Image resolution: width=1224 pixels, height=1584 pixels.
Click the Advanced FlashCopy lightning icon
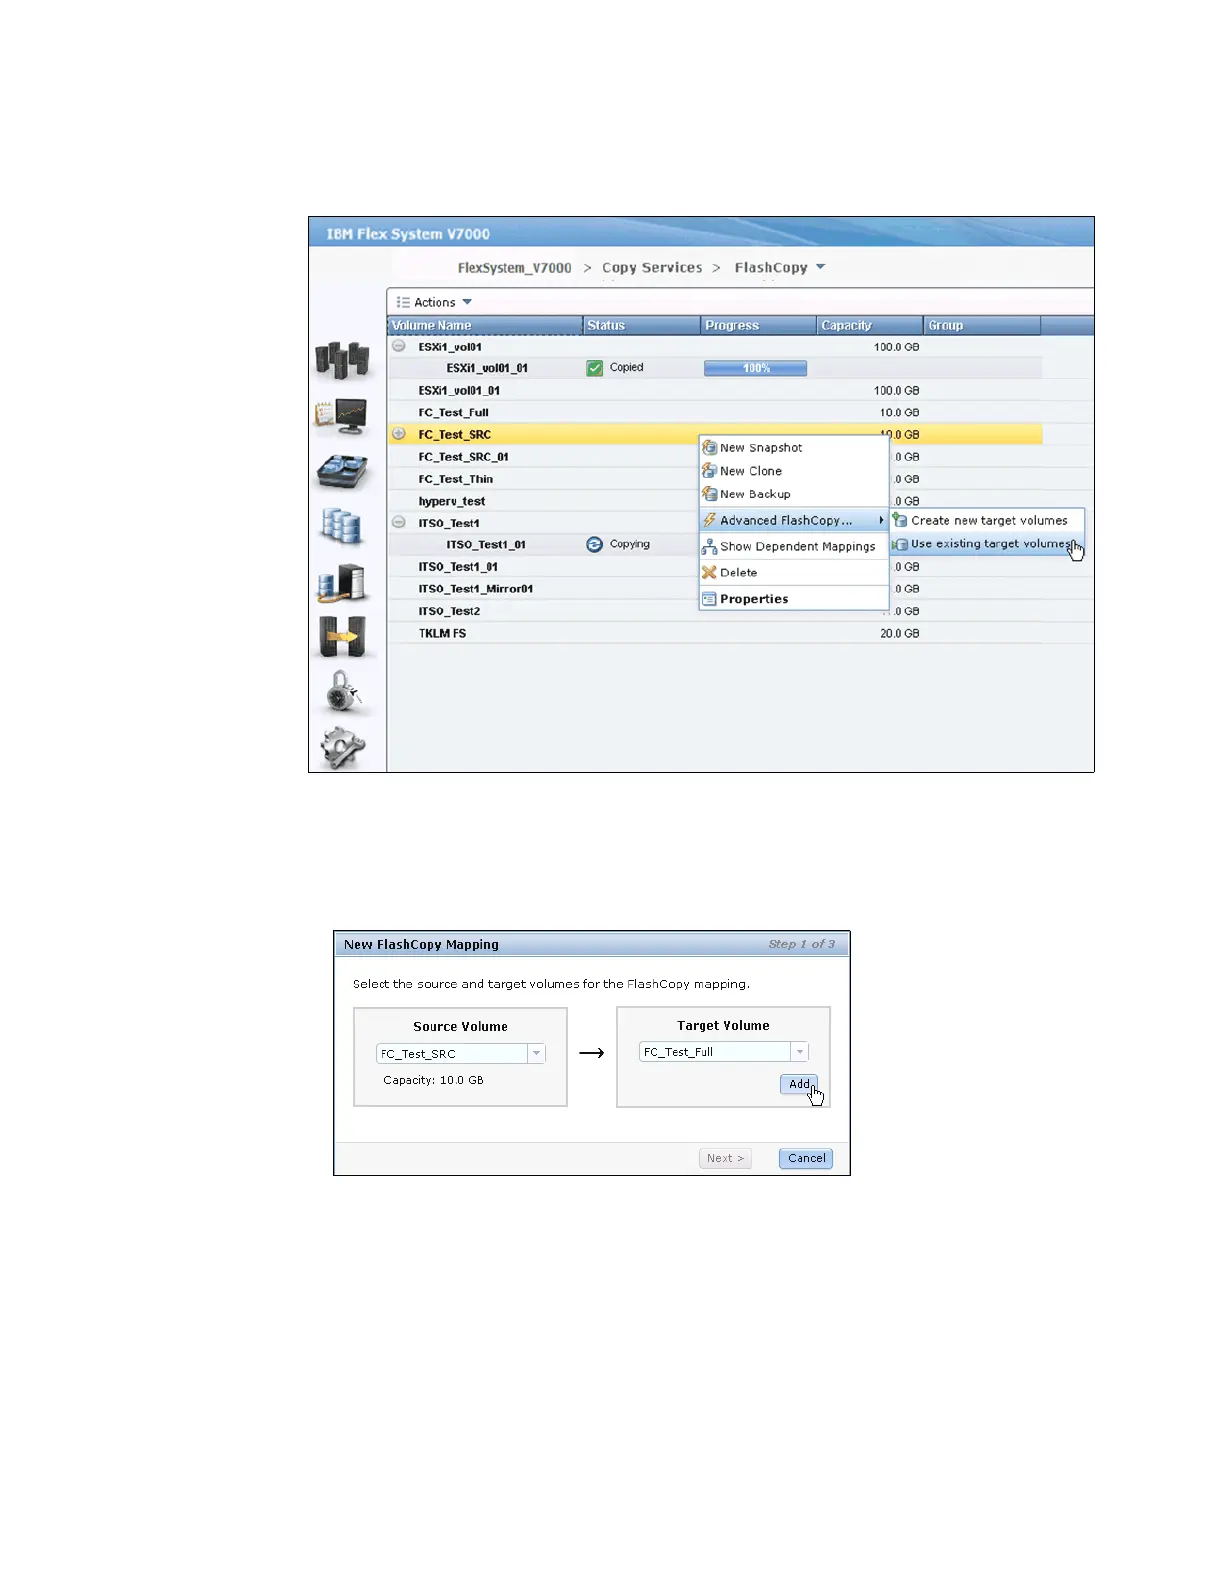[709, 520]
